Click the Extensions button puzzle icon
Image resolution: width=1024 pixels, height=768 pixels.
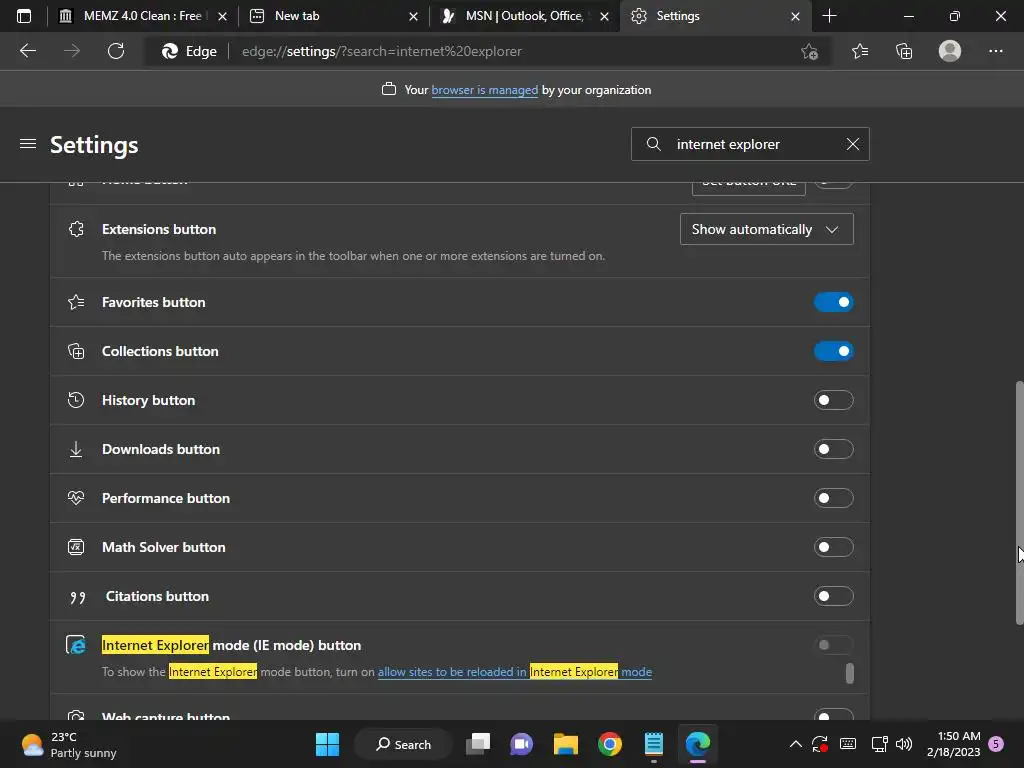76,229
